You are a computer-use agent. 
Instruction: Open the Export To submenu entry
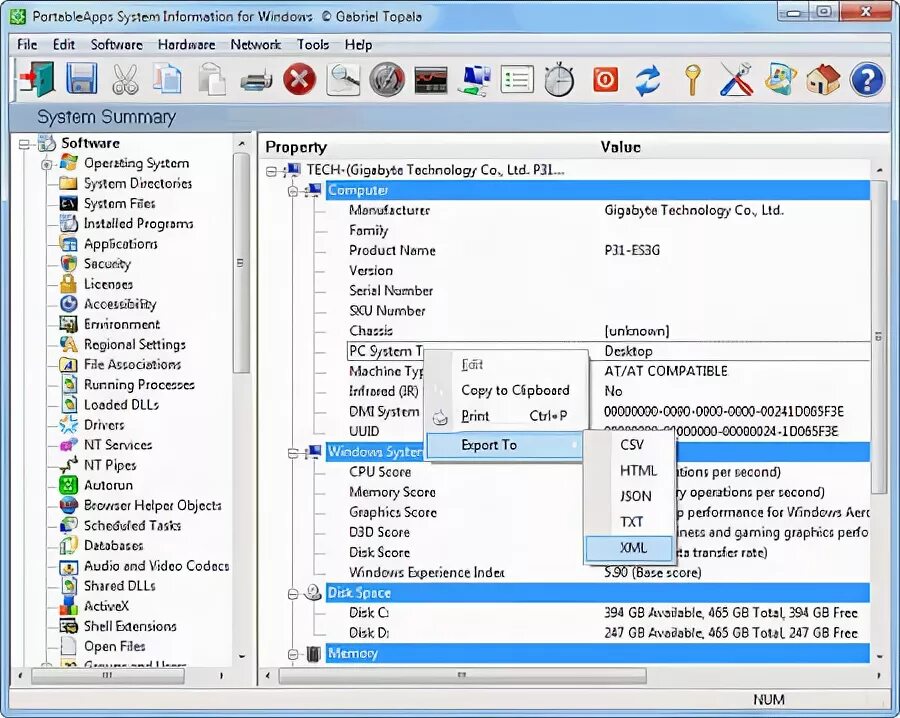pyautogui.click(x=505, y=445)
